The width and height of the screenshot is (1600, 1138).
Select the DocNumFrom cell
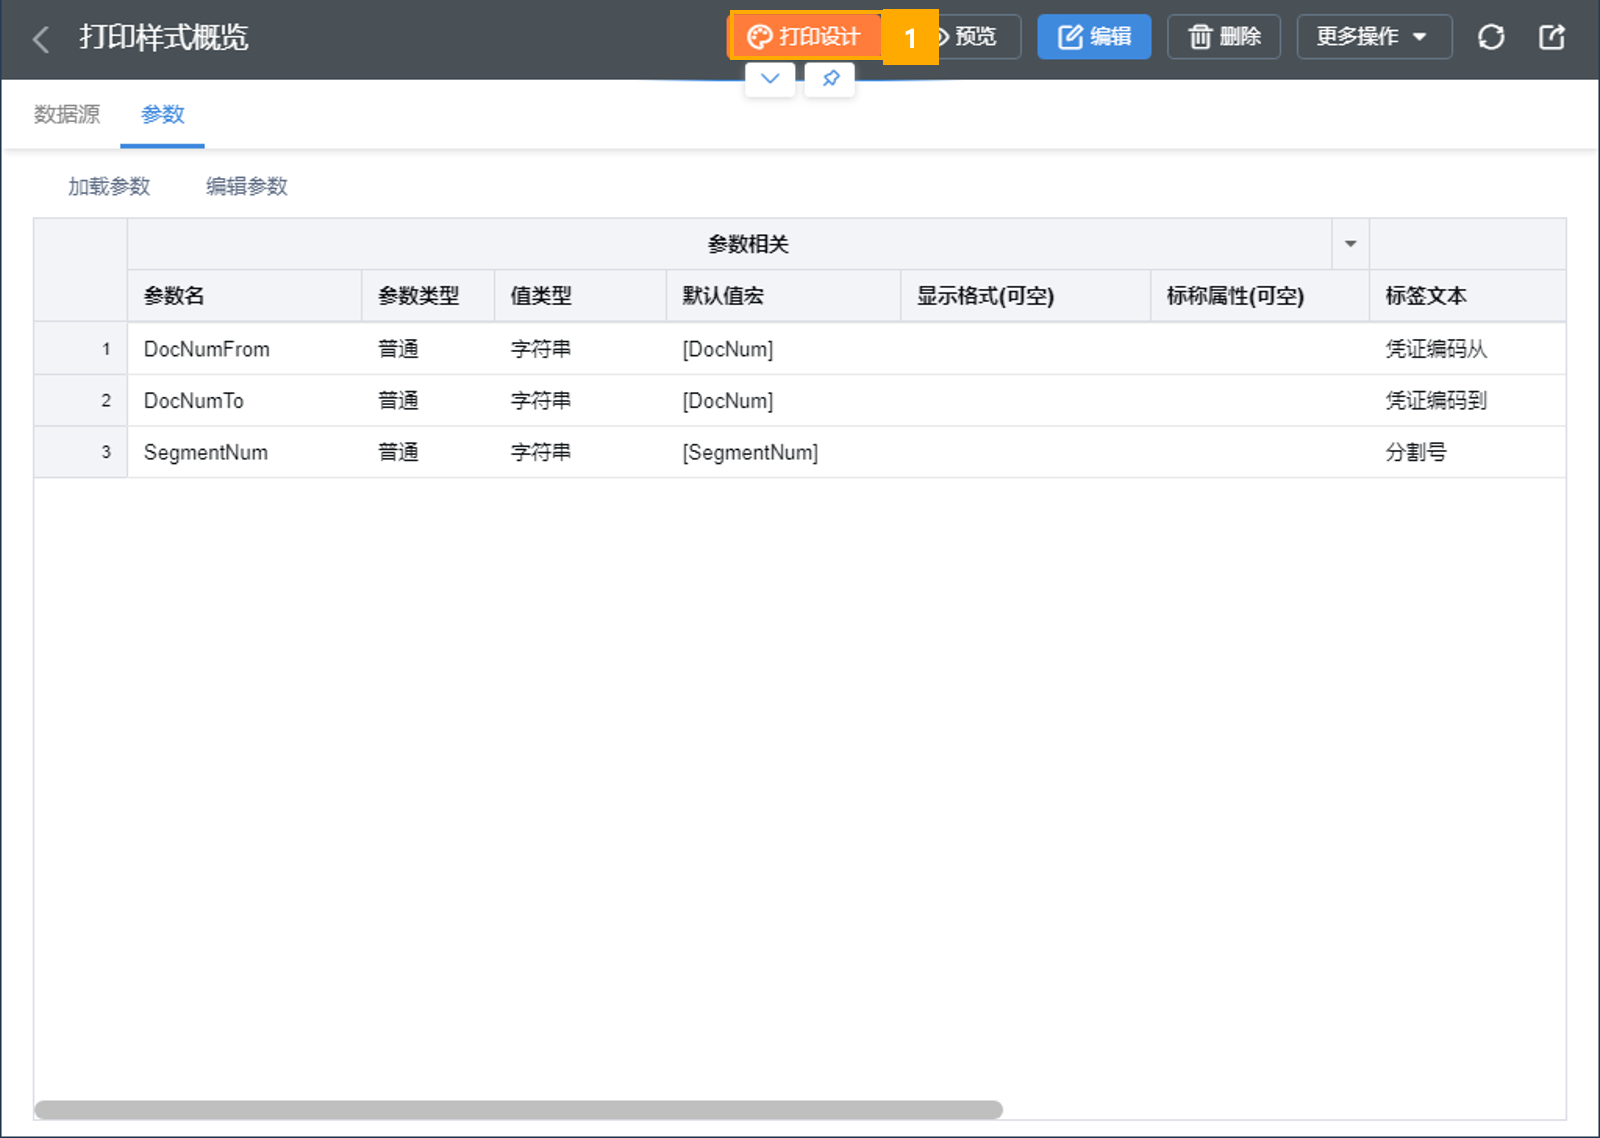(245, 349)
